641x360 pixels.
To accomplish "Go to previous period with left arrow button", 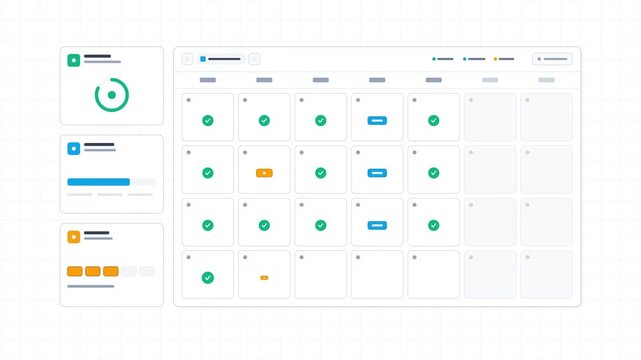I will (188, 59).
